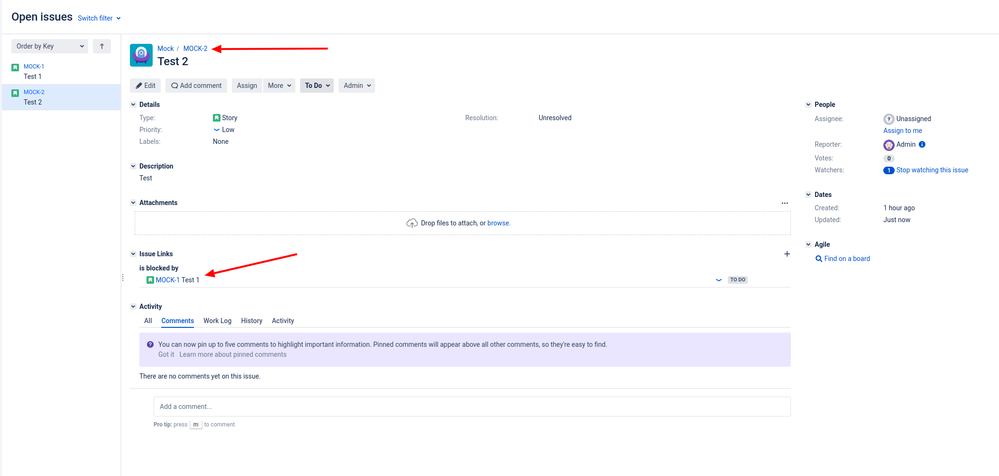The height and width of the screenshot is (476, 999).
Task: Reverse sort order with the up arrow button
Action: [x=102, y=46]
